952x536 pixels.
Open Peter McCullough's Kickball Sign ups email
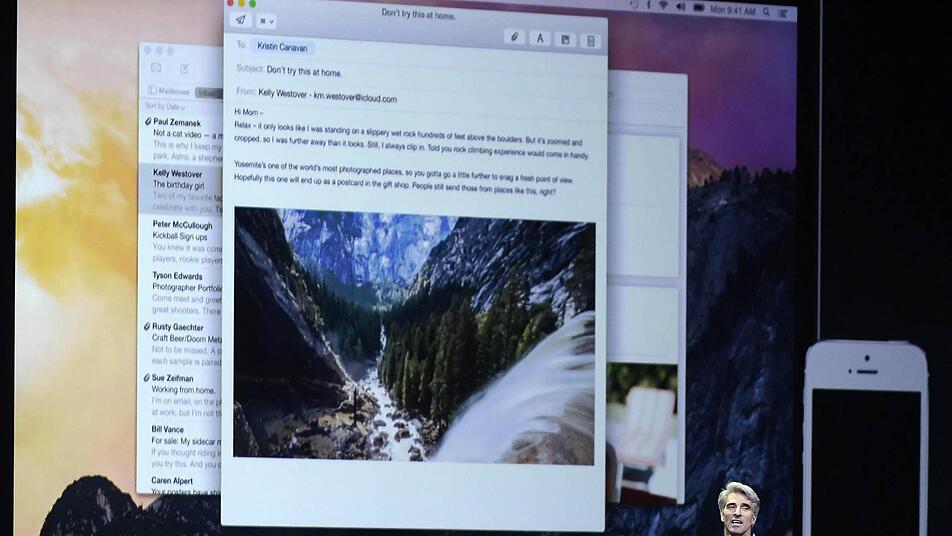181,241
